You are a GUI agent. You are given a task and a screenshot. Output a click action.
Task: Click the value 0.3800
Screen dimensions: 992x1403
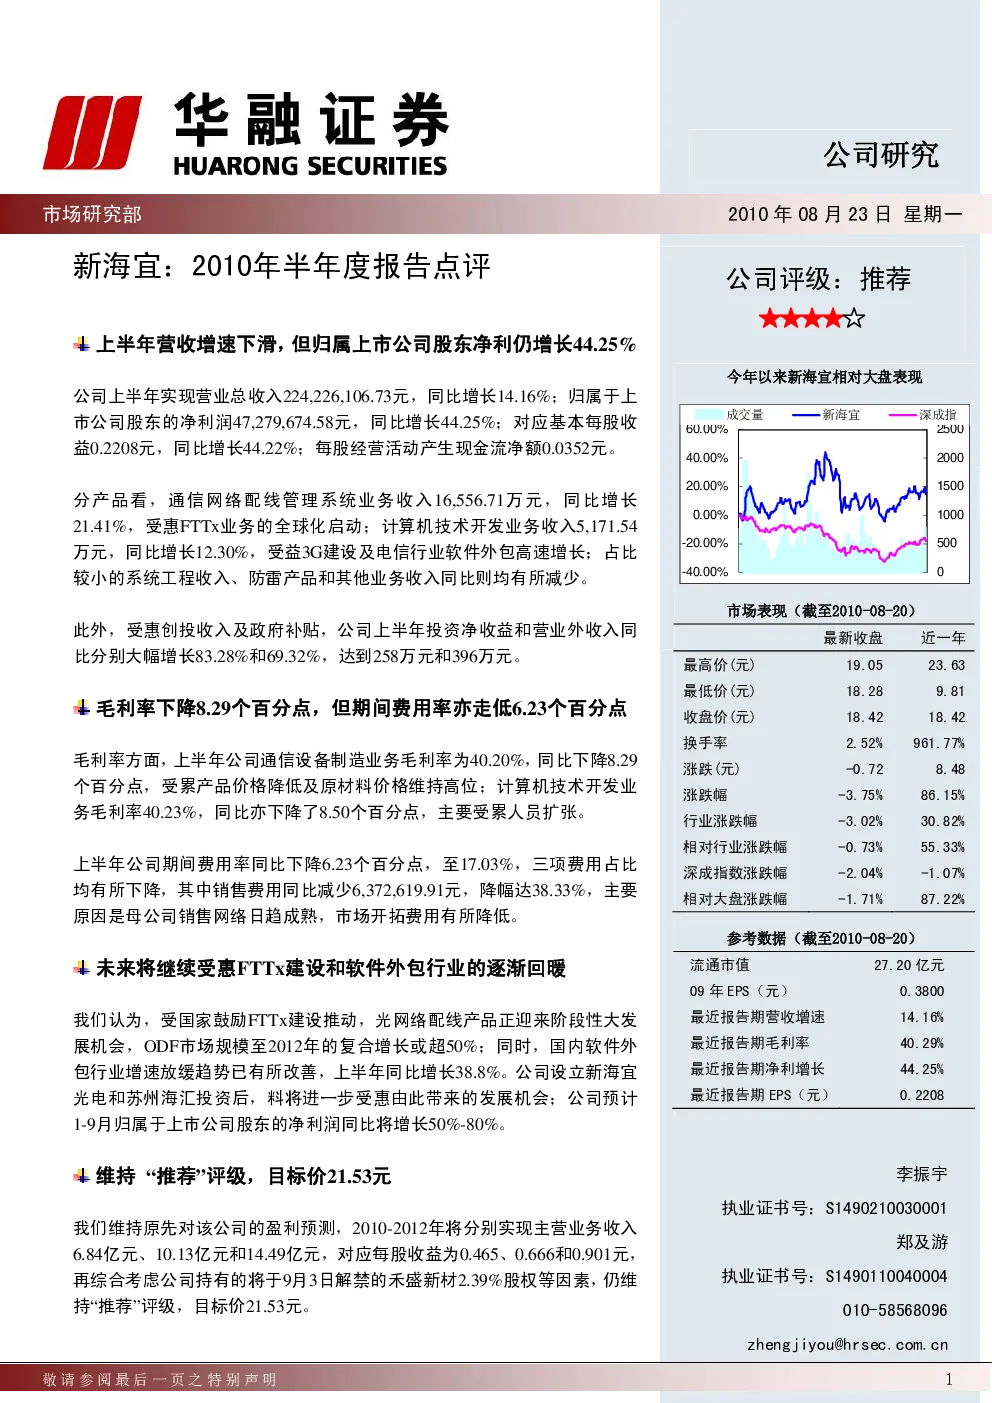coord(922,991)
